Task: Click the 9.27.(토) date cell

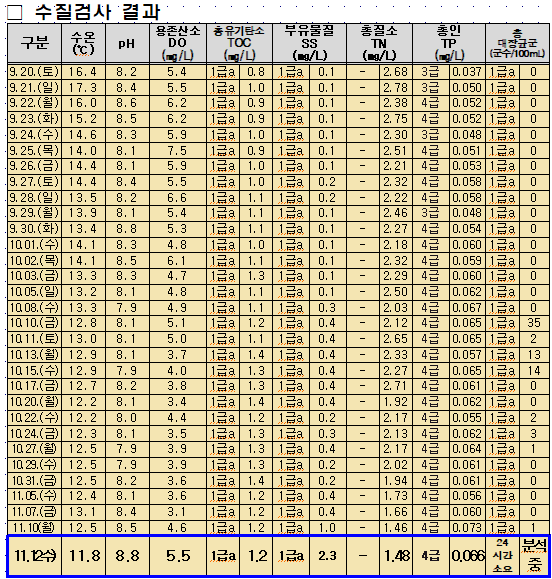Action: click(x=34, y=182)
